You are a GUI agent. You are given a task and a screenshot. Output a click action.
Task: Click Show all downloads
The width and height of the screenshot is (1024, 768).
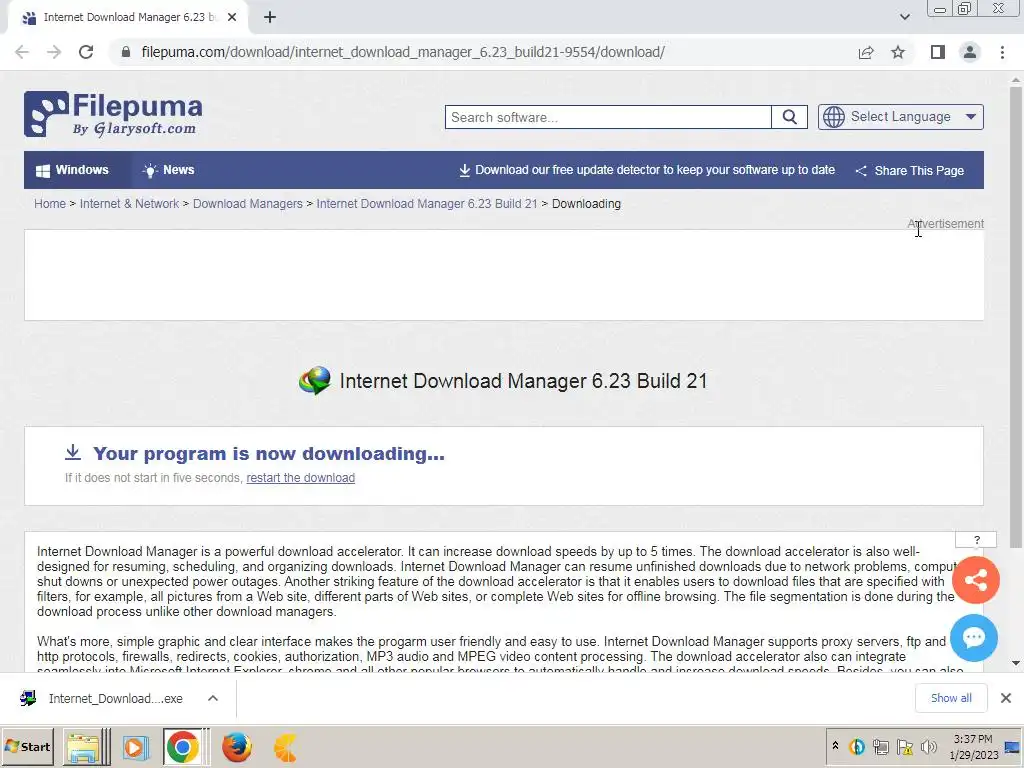click(x=951, y=698)
